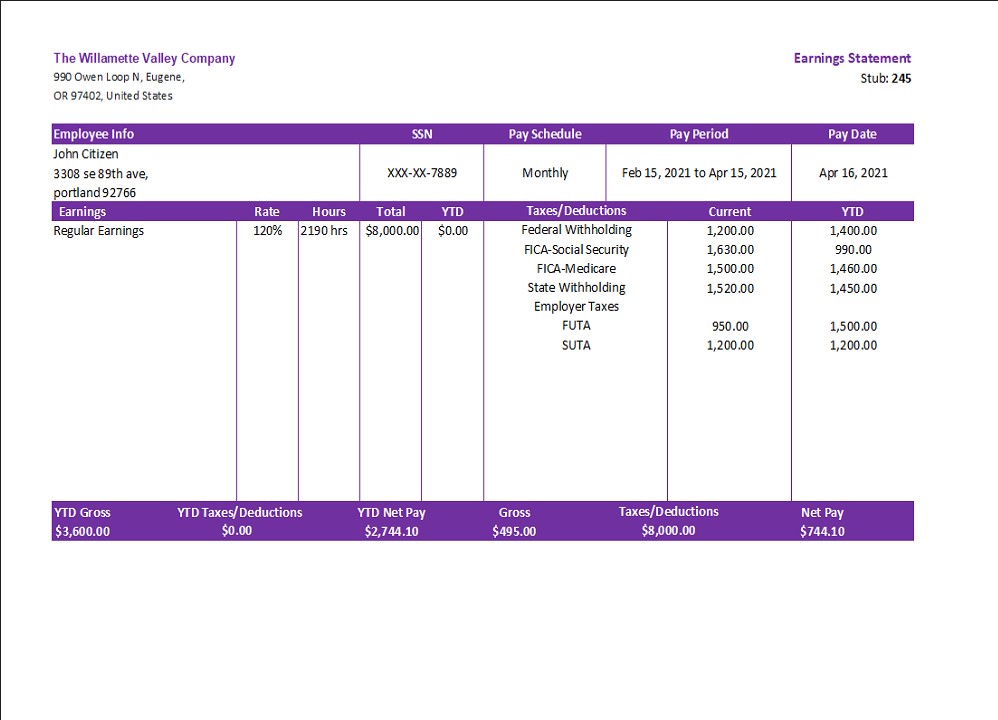Click The Willamette Valley Company title

(x=144, y=58)
